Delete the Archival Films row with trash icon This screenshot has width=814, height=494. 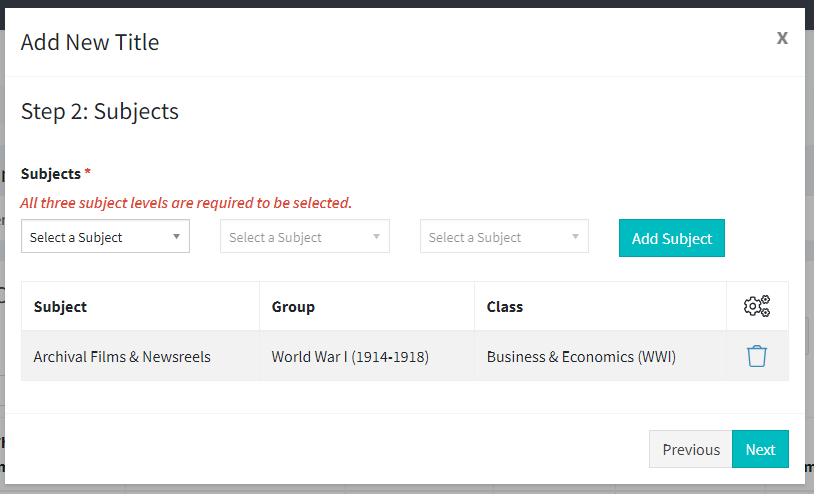[756, 356]
